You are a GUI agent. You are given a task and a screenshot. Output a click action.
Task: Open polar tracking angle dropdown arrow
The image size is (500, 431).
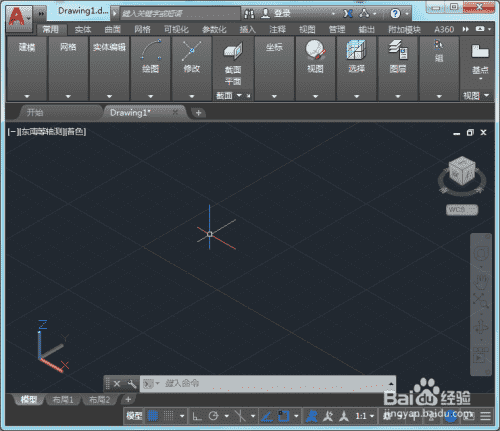(227, 416)
